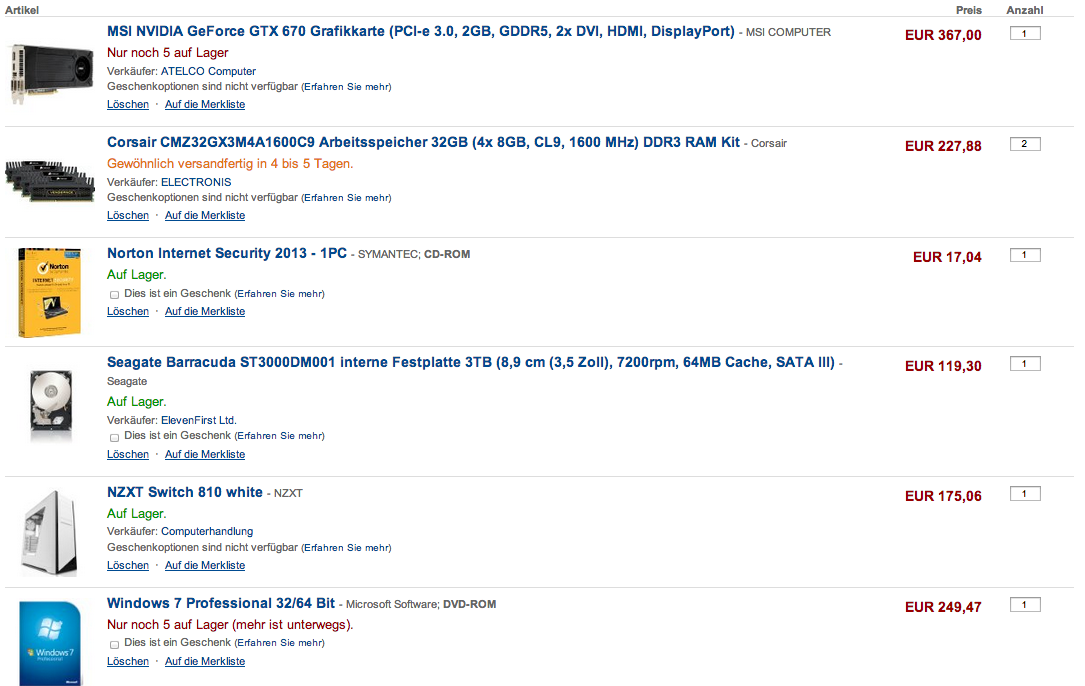This screenshot has width=1085, height=686.
Task: Open seller ElevenFirst Ltd. link
Action: (199, 420)
